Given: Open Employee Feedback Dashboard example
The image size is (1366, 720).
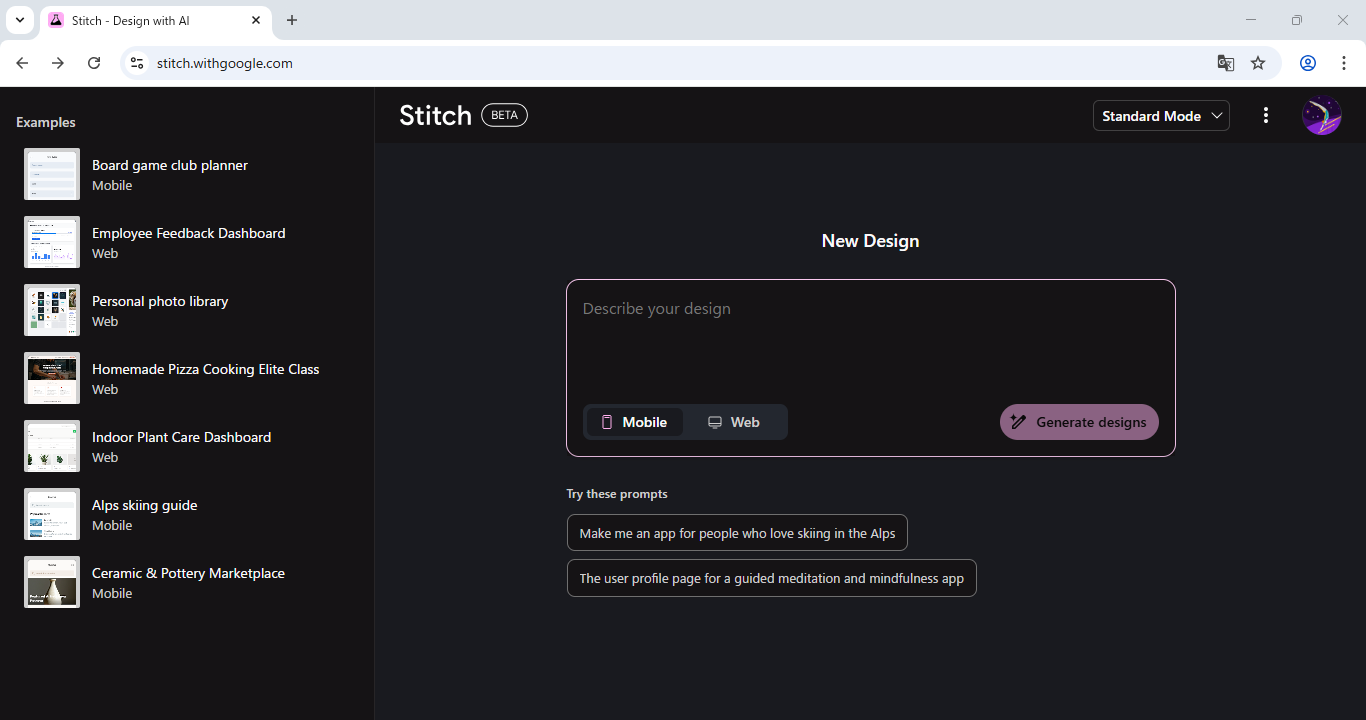Looking at the screenshot, I should tap(186, 242).
